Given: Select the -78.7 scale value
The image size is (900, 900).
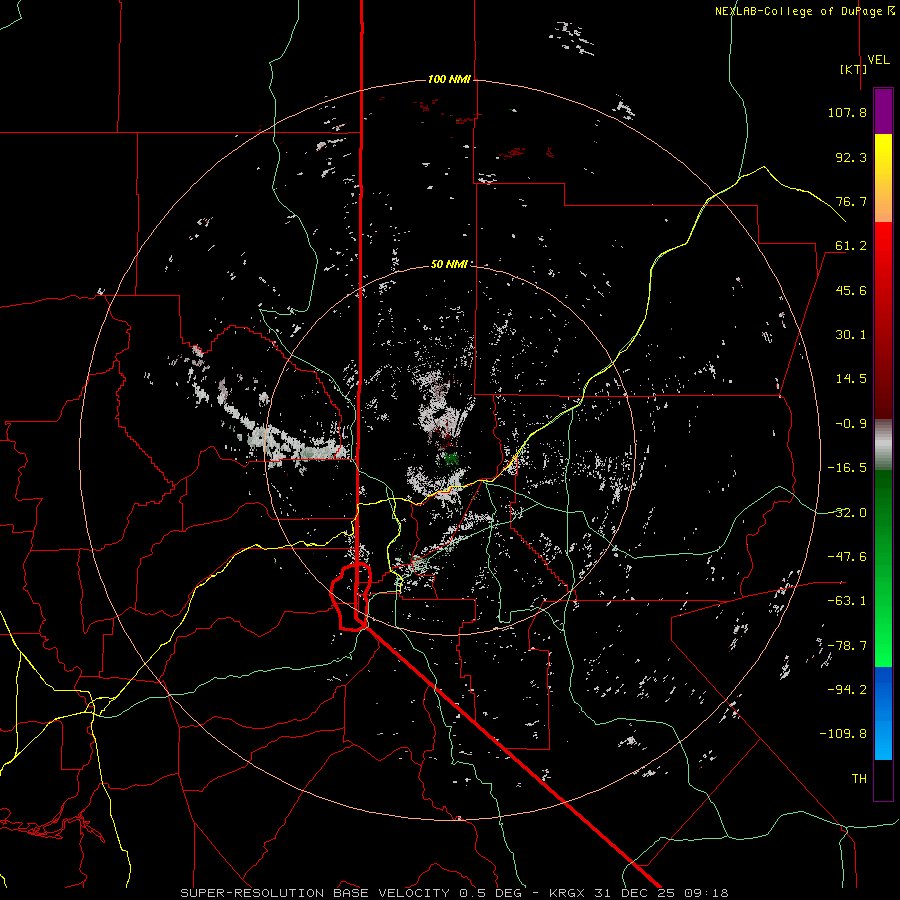Looking at the screenshot, I should pos(847,646).
